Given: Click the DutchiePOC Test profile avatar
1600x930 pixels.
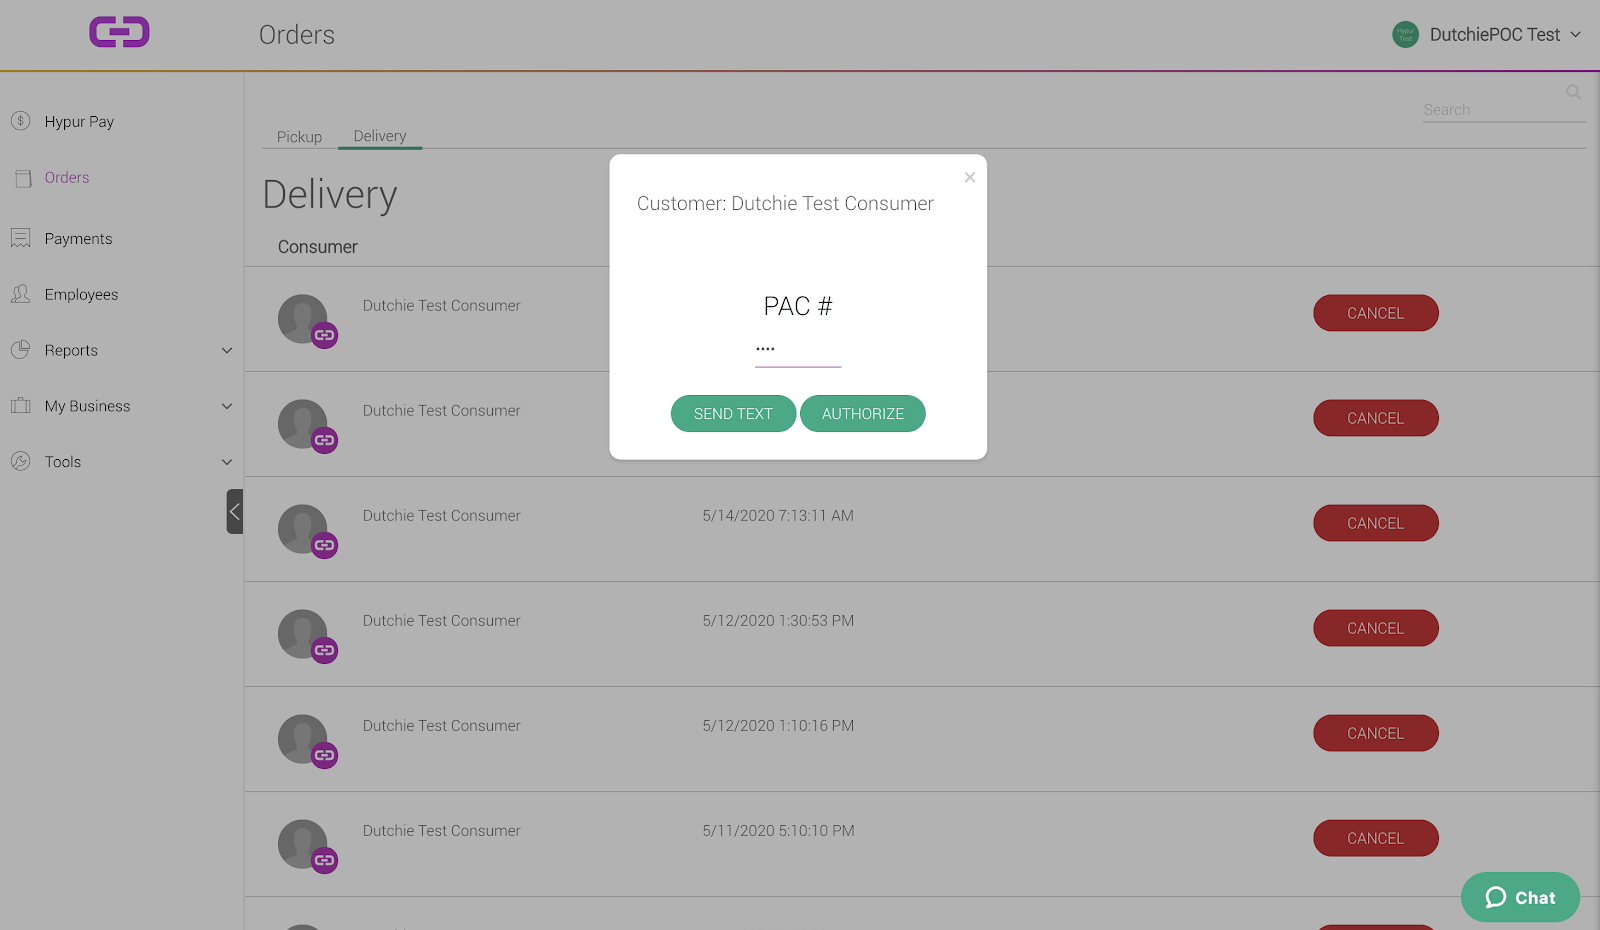Looking at the screenshot, I should point(1405,34).
